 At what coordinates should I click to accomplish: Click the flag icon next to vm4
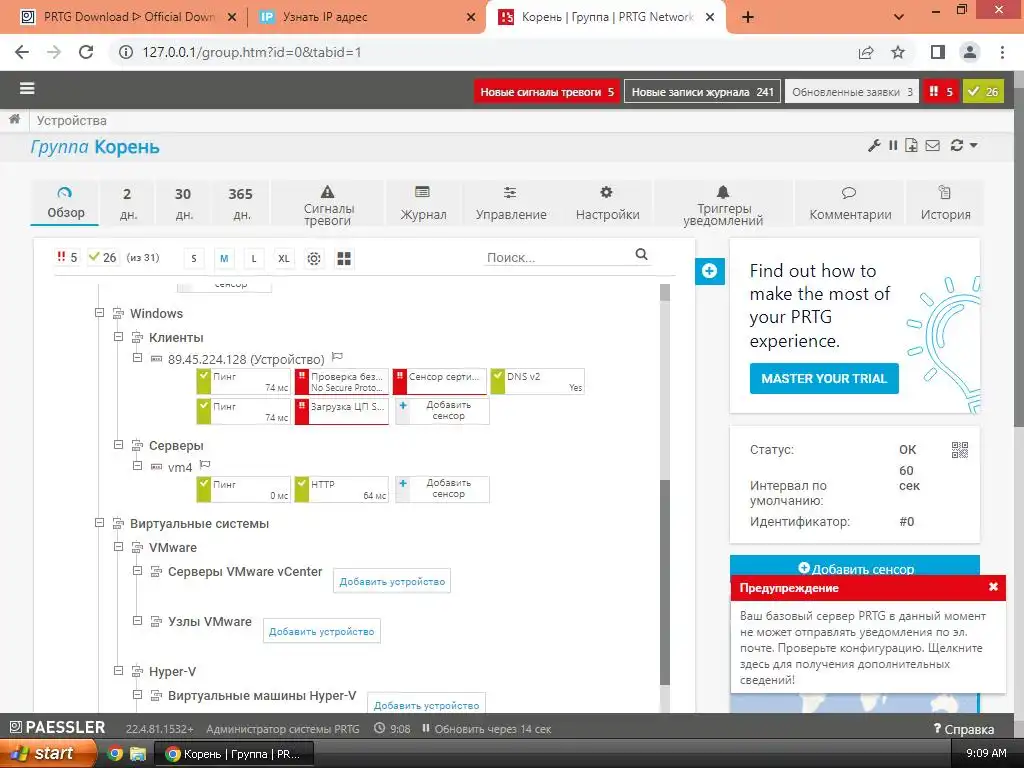click(205, 465)
